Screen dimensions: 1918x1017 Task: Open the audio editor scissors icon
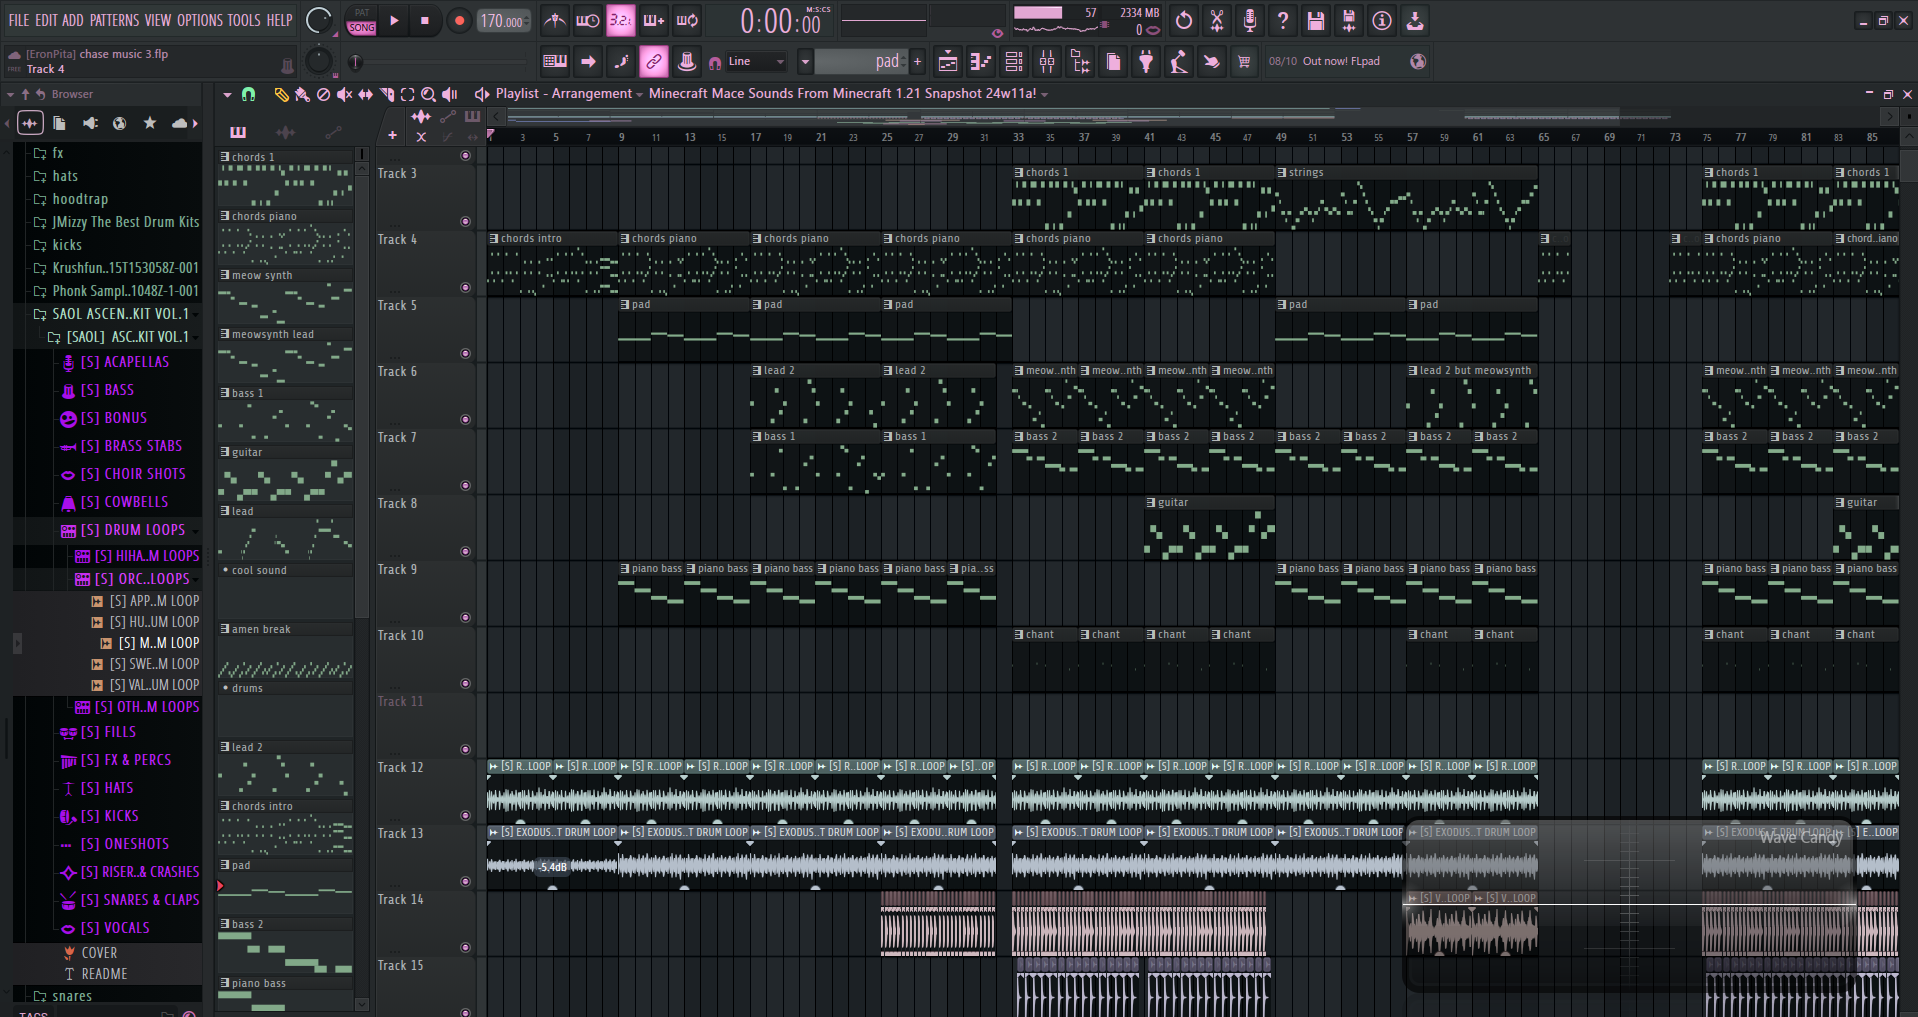pyautogui.click(x=1217, y=20)
